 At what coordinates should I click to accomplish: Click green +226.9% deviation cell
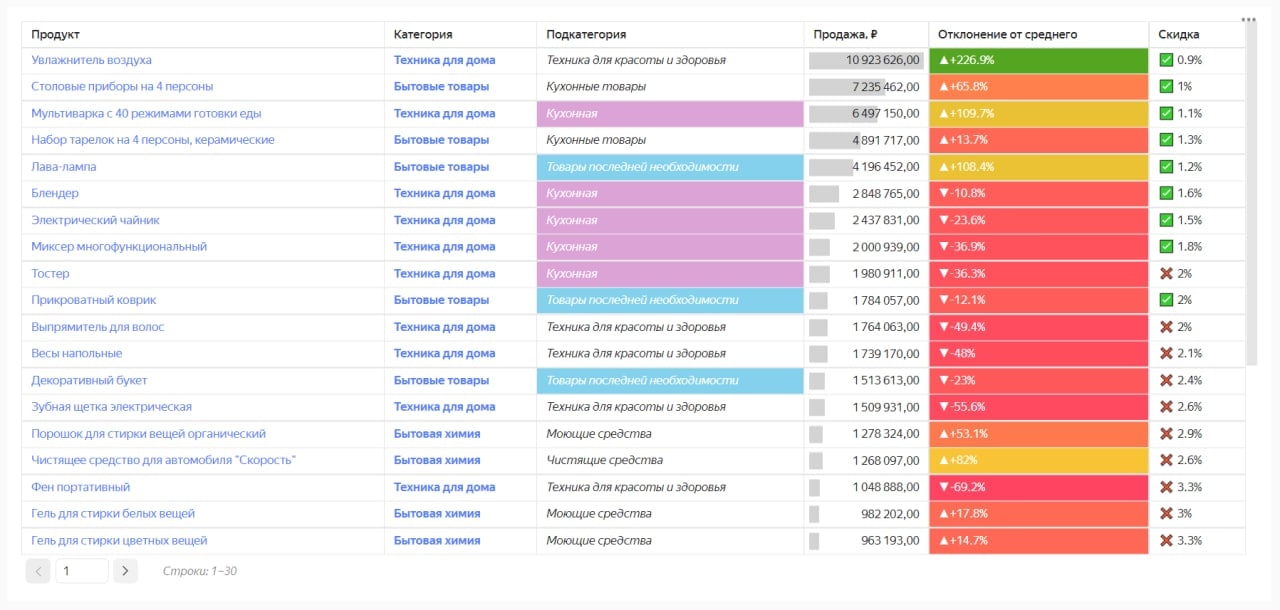[1038, 60]
